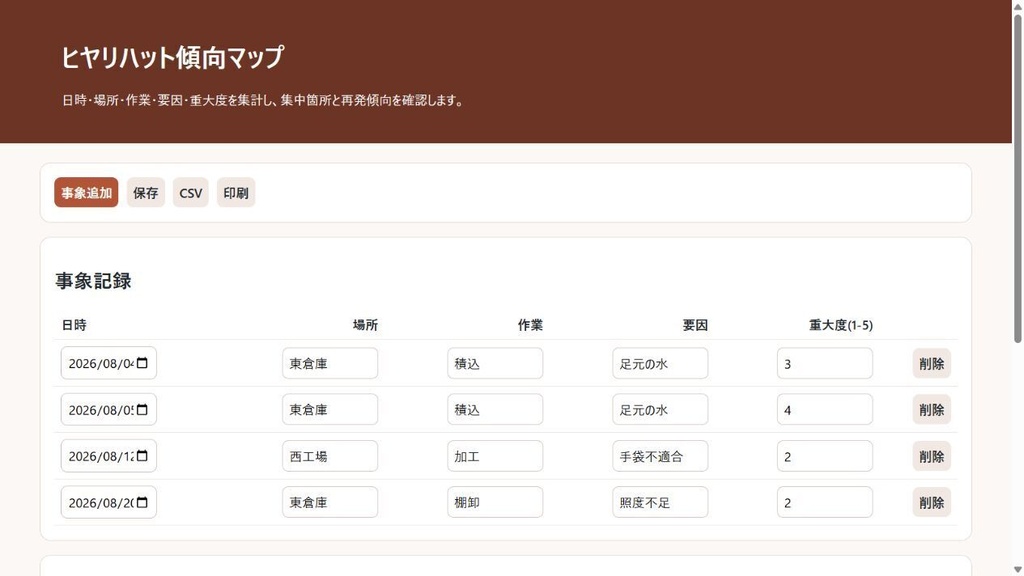Viewport: 1024px width, 576px height.
Task: Focus the 2026/08/12 date field
Action: (108, 456)
